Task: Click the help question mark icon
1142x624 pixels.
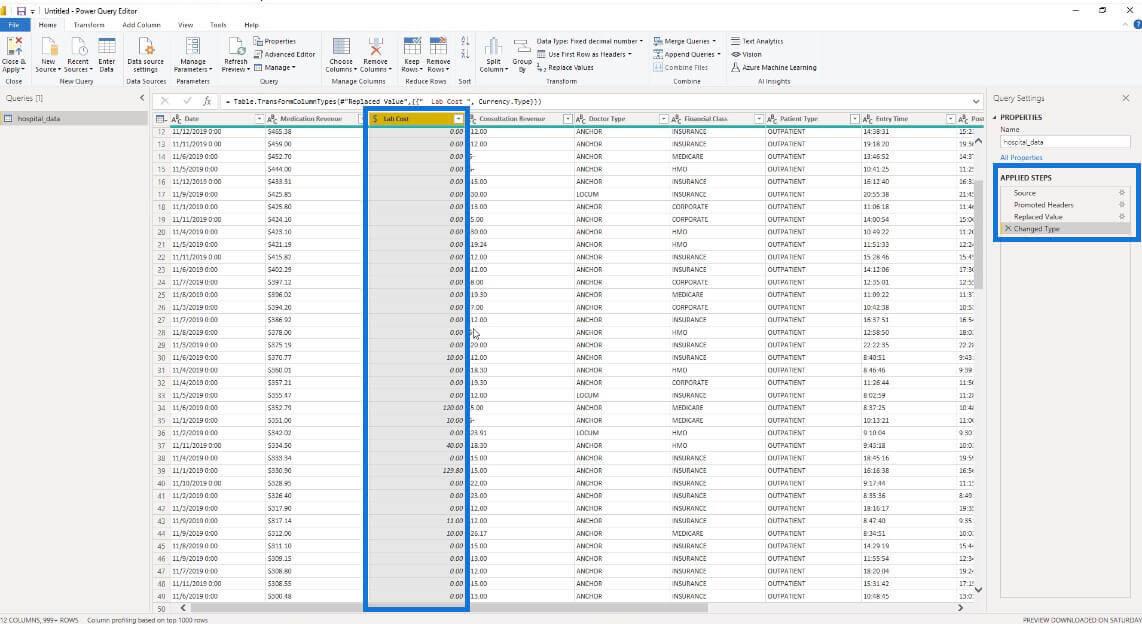Action: click(x=1137, y=25)
